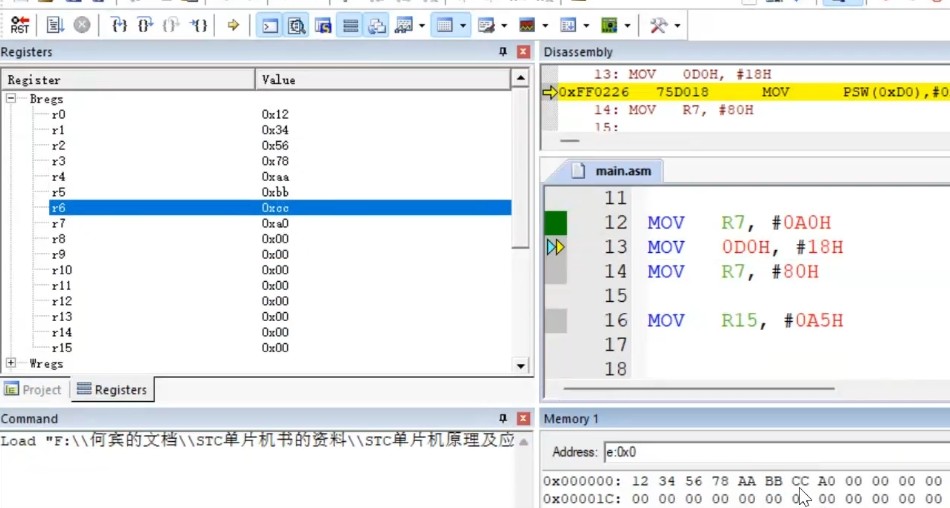The height and width of the screenshot is (508, 950).
Task: Click Show Next Statement yellow arrow
Action: pyautogui.click(x=233, y=25)
